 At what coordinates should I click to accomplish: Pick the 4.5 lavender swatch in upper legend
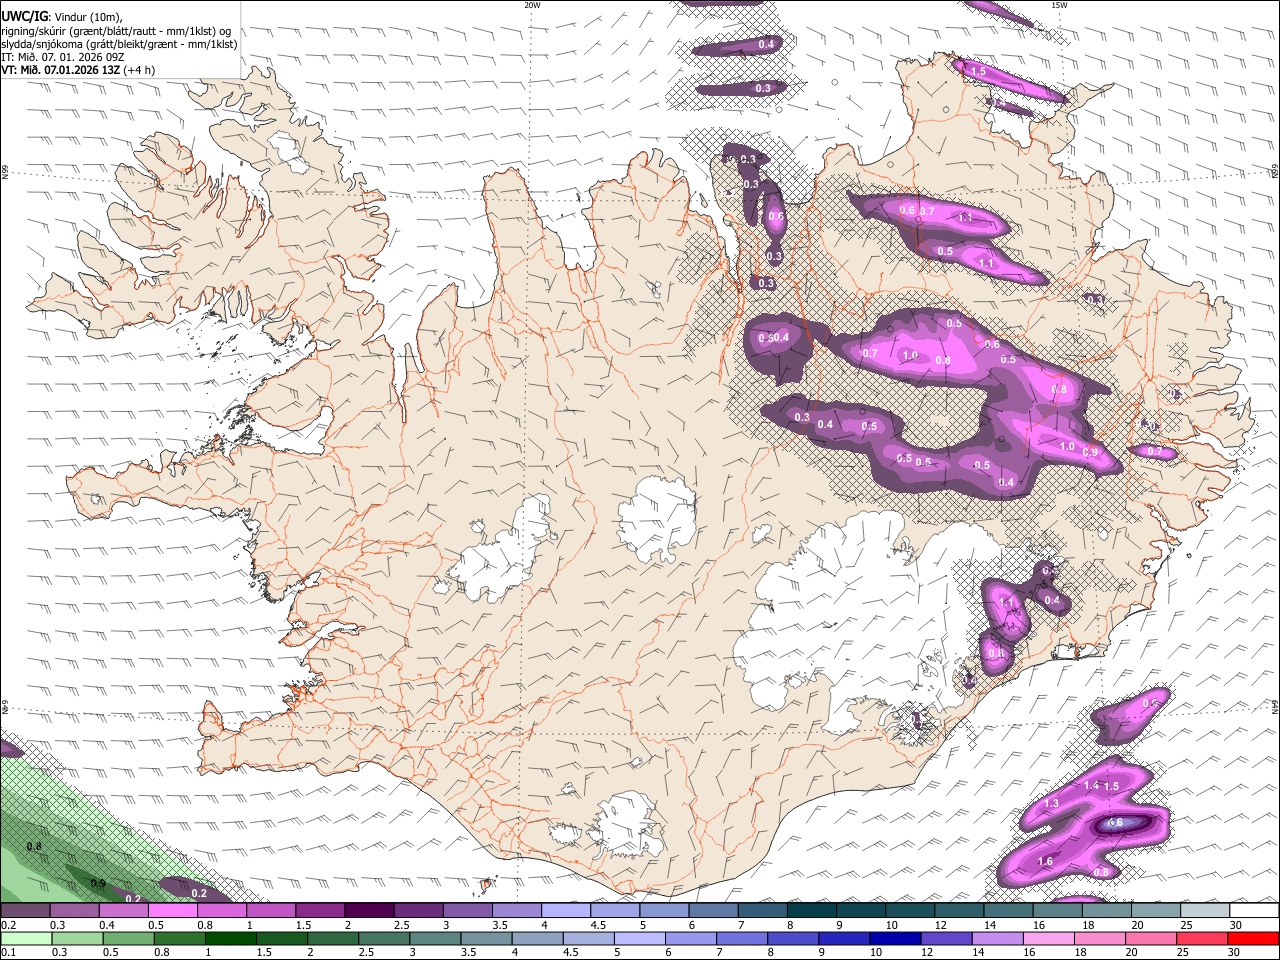[615, 910]
